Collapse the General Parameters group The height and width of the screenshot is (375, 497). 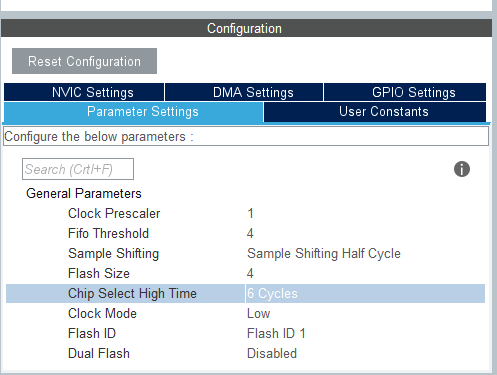(84, 193)
